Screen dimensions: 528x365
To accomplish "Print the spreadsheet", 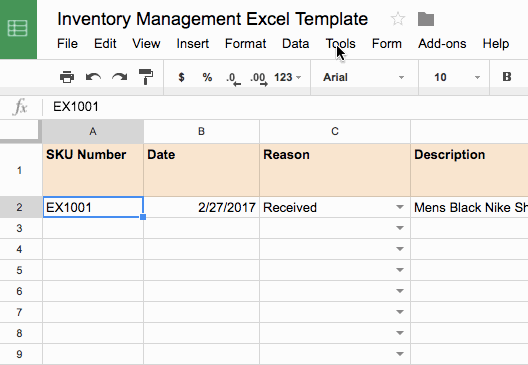I will click(67, 77).
